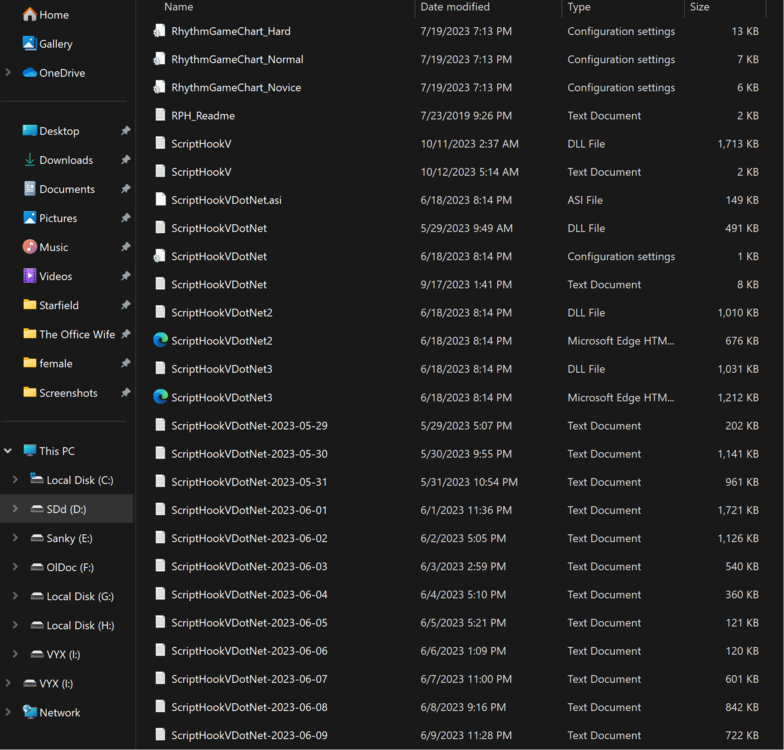Open Home in the navigation pane
The image size is (784, 750).
tap(46, 14)
